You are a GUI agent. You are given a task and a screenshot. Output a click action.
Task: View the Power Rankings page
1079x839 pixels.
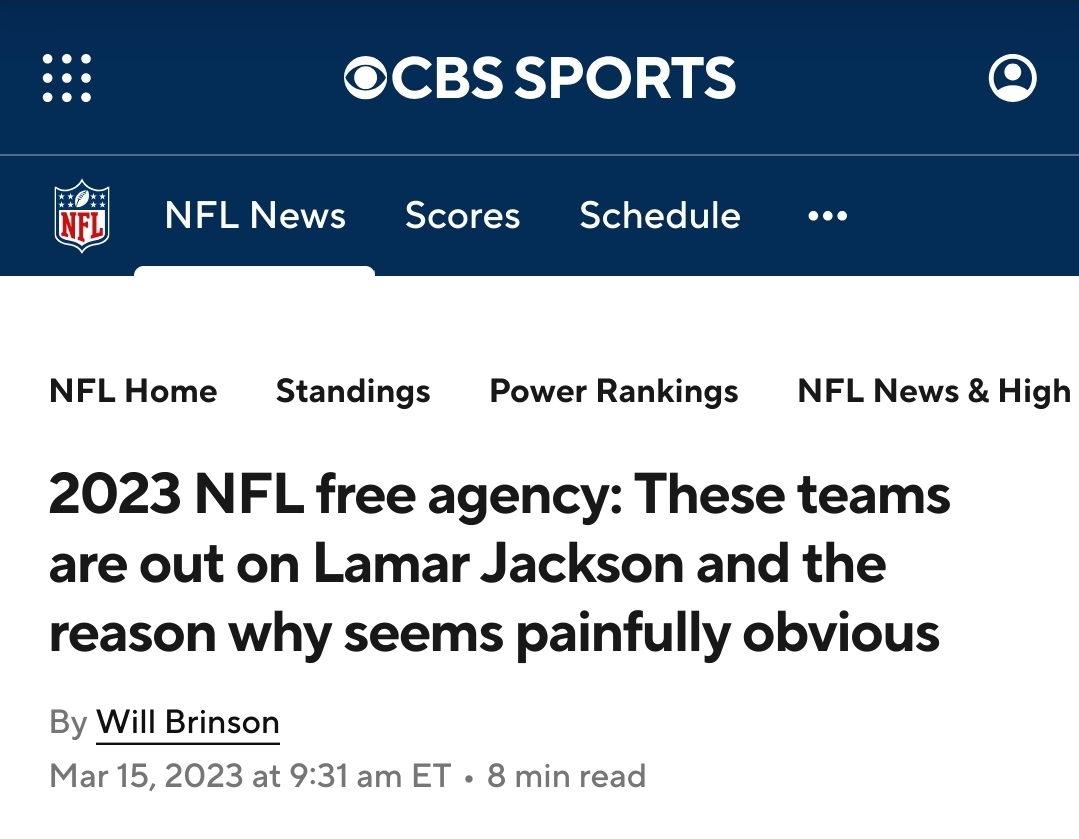614,392
